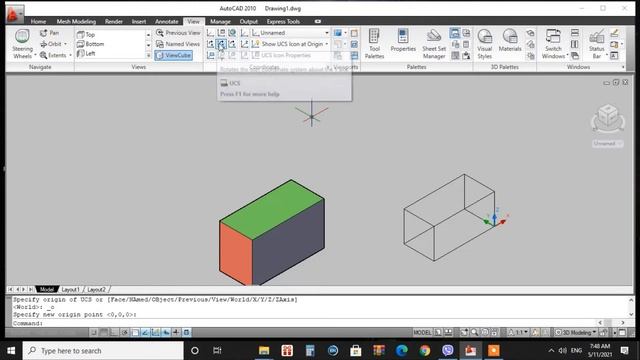Screen dimensions: 640x360
Task: Open File Explorer from the taskbar
Action: [x=264, y=351]
